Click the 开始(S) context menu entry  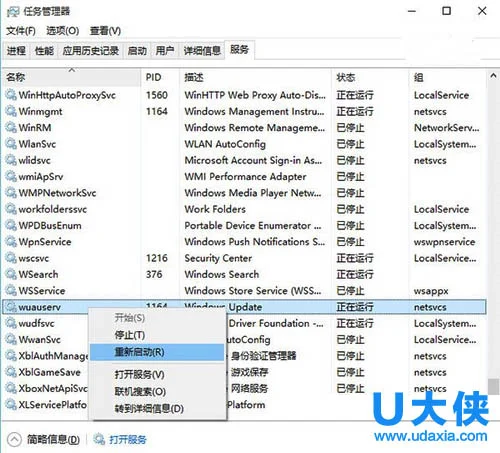[157, 318]
